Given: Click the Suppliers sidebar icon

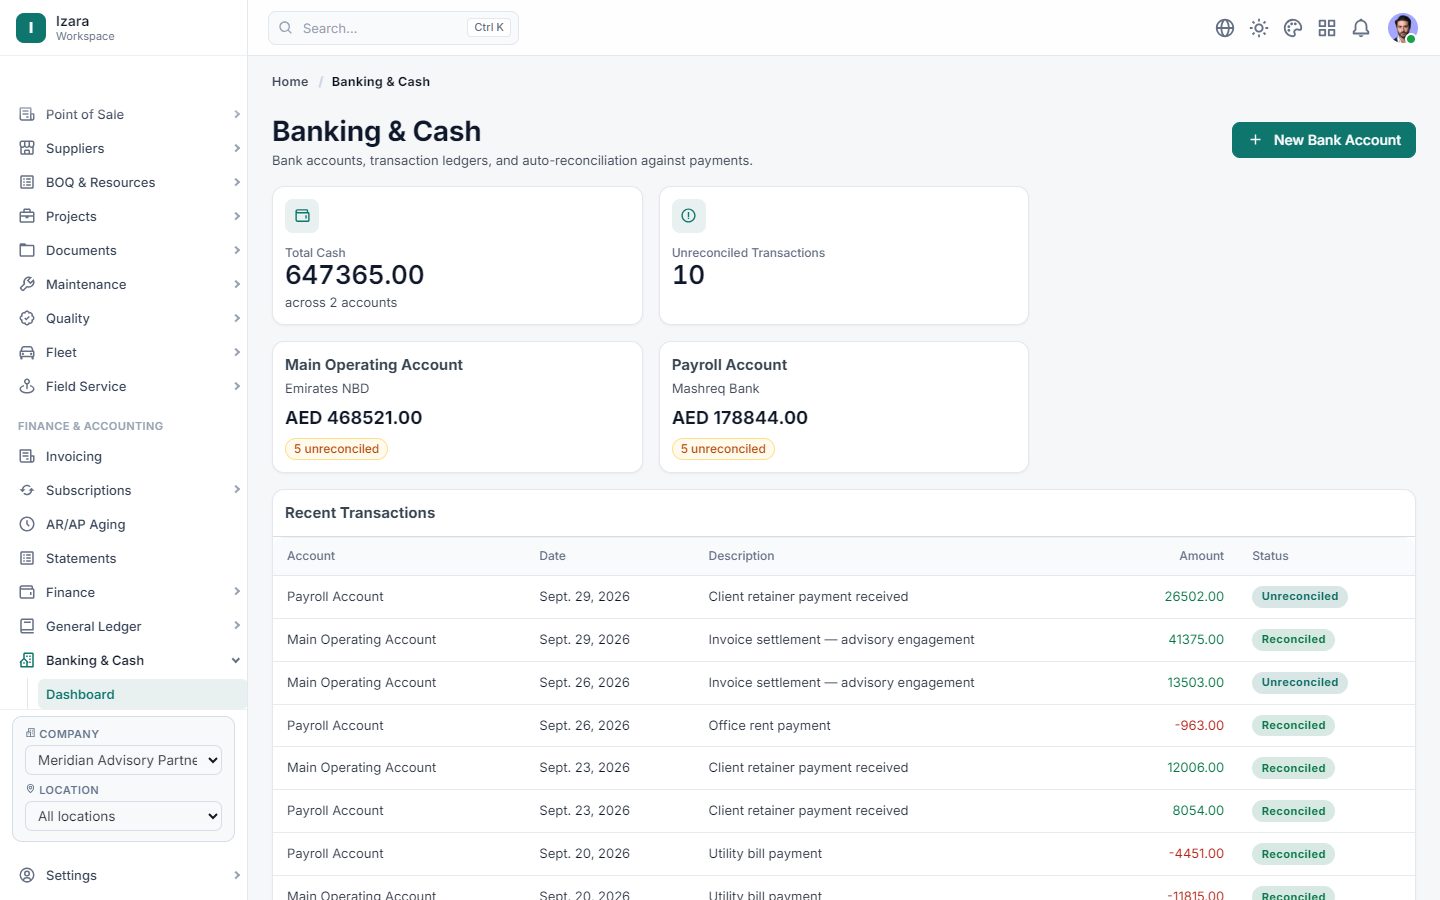Looking at the screenshot, I should [27, 148].
